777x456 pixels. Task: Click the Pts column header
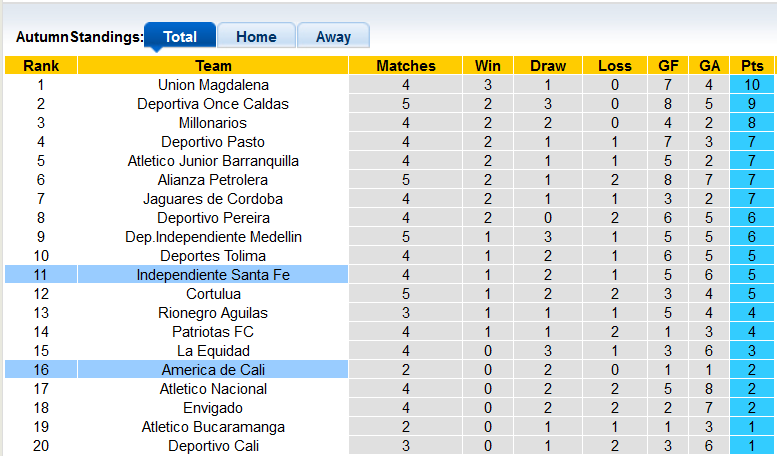tap(752, 66)
